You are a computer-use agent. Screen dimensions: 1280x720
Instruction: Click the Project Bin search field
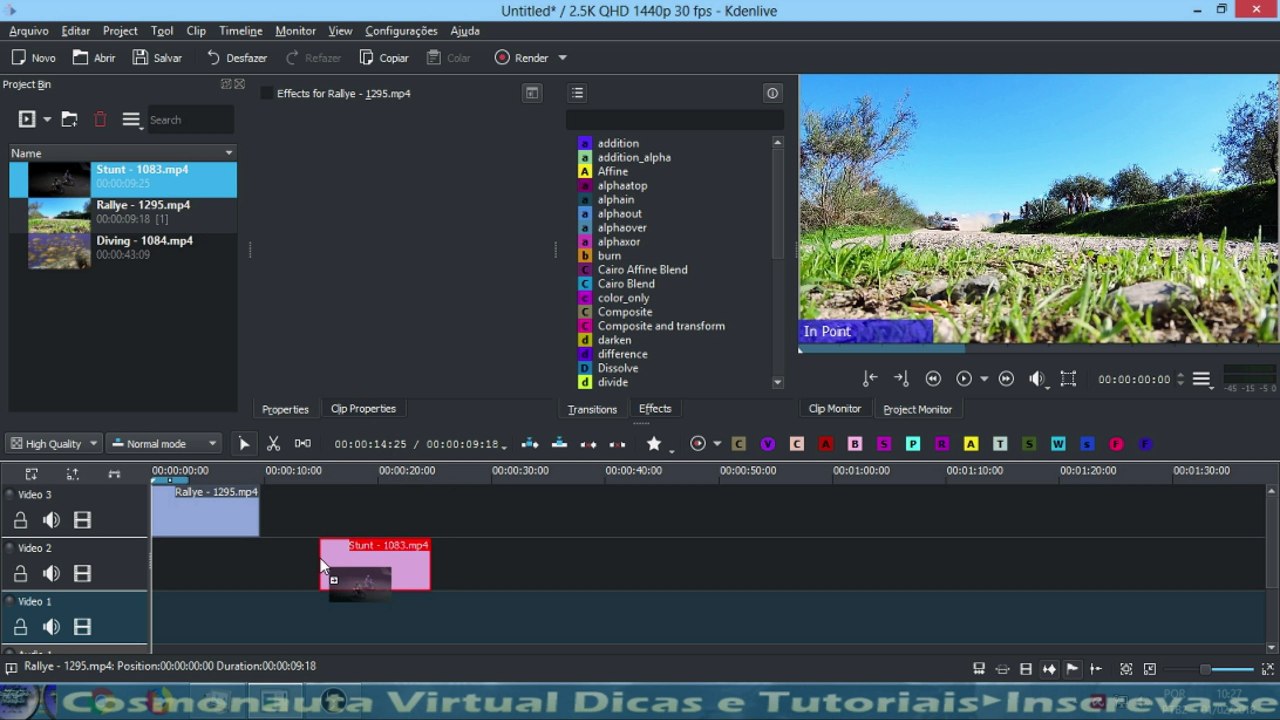[190, 120]
